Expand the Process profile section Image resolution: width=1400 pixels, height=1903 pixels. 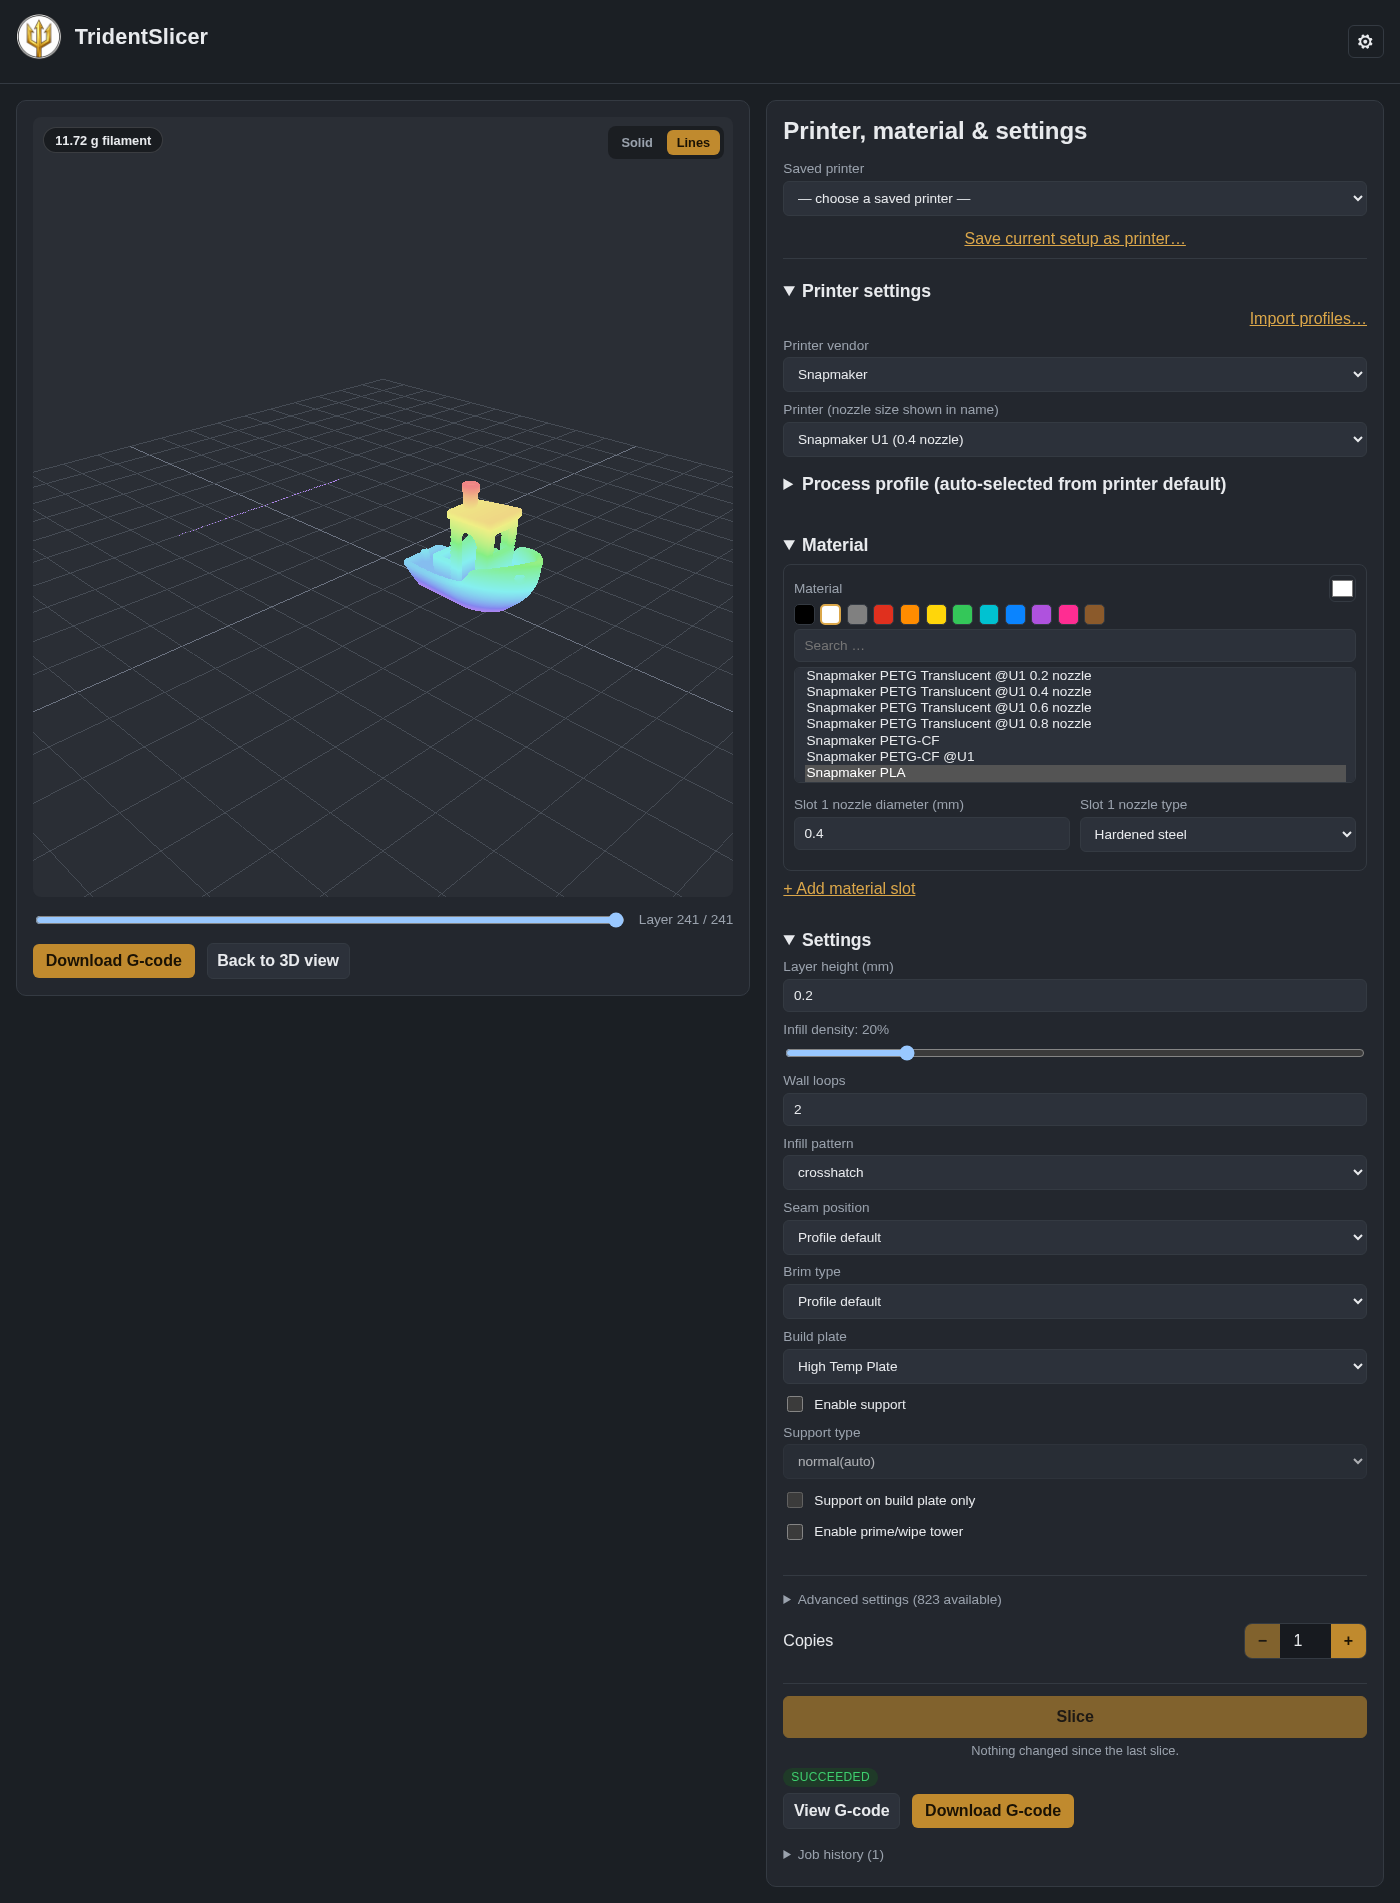point(1004,484)
